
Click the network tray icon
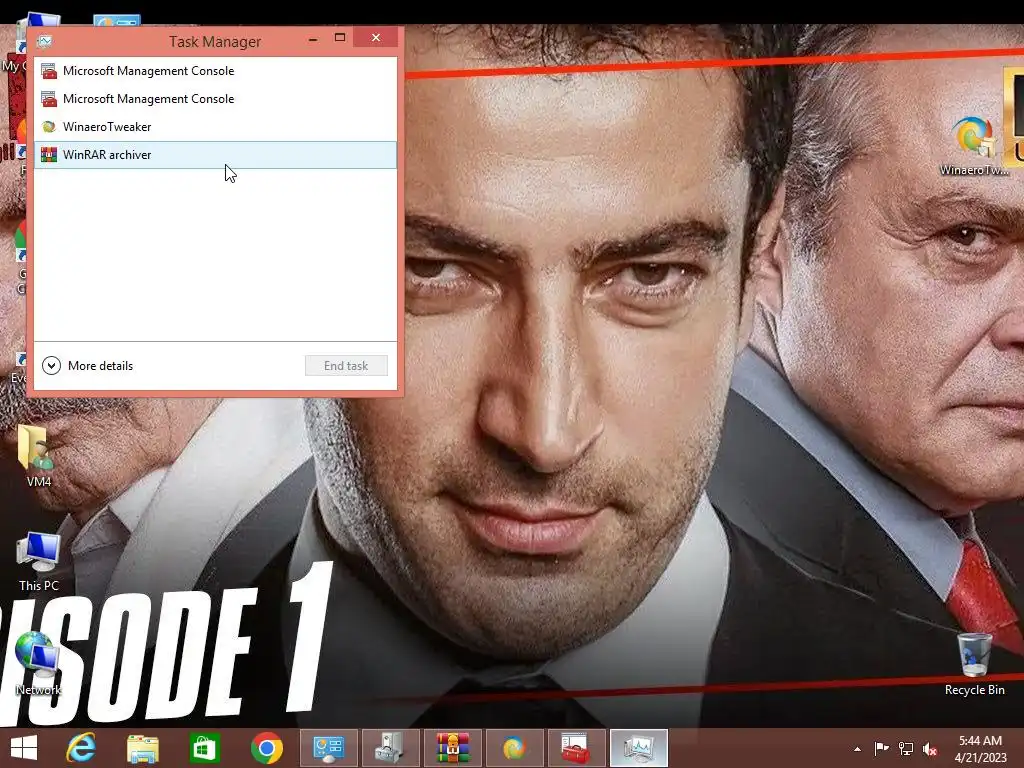[x=906, y=749]
